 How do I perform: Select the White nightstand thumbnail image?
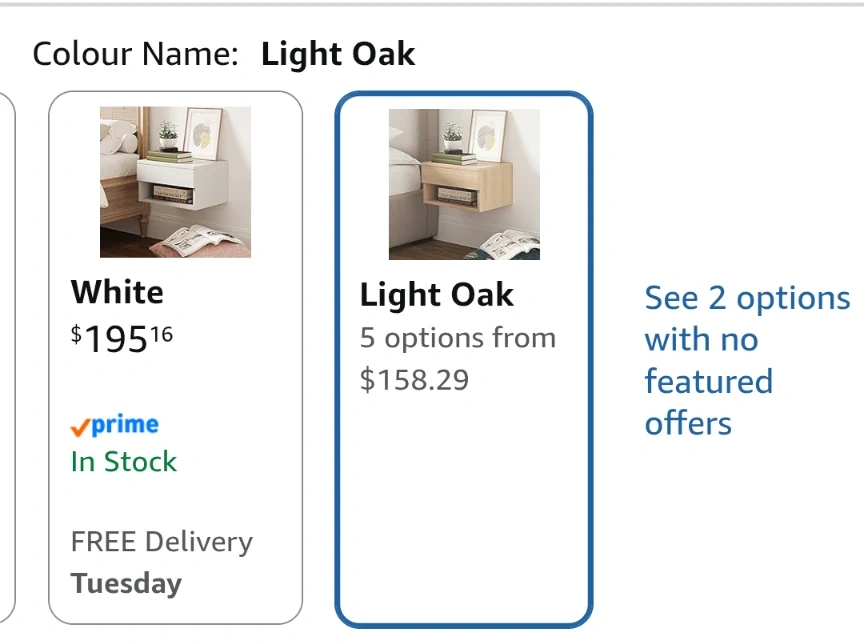click(175, 182)
